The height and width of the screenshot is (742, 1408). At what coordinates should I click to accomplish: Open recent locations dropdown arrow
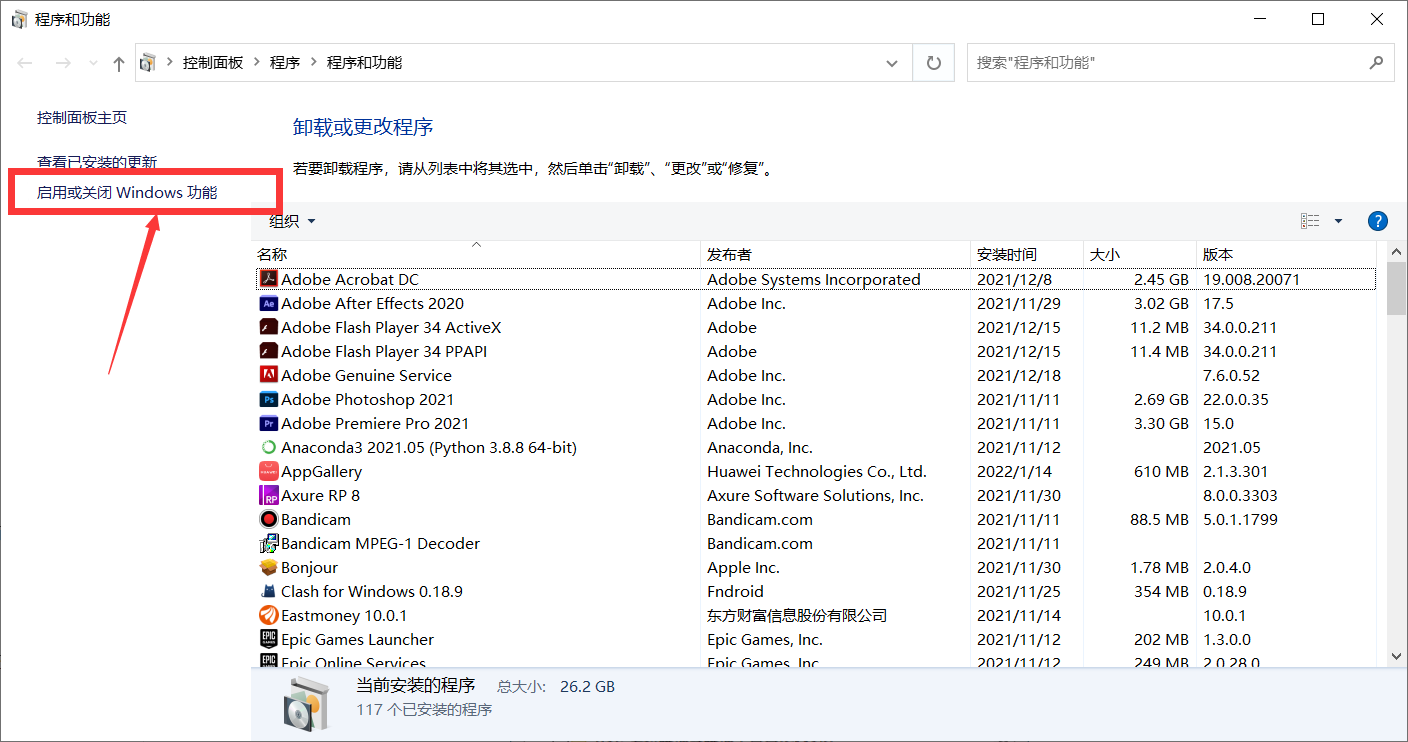93,63
